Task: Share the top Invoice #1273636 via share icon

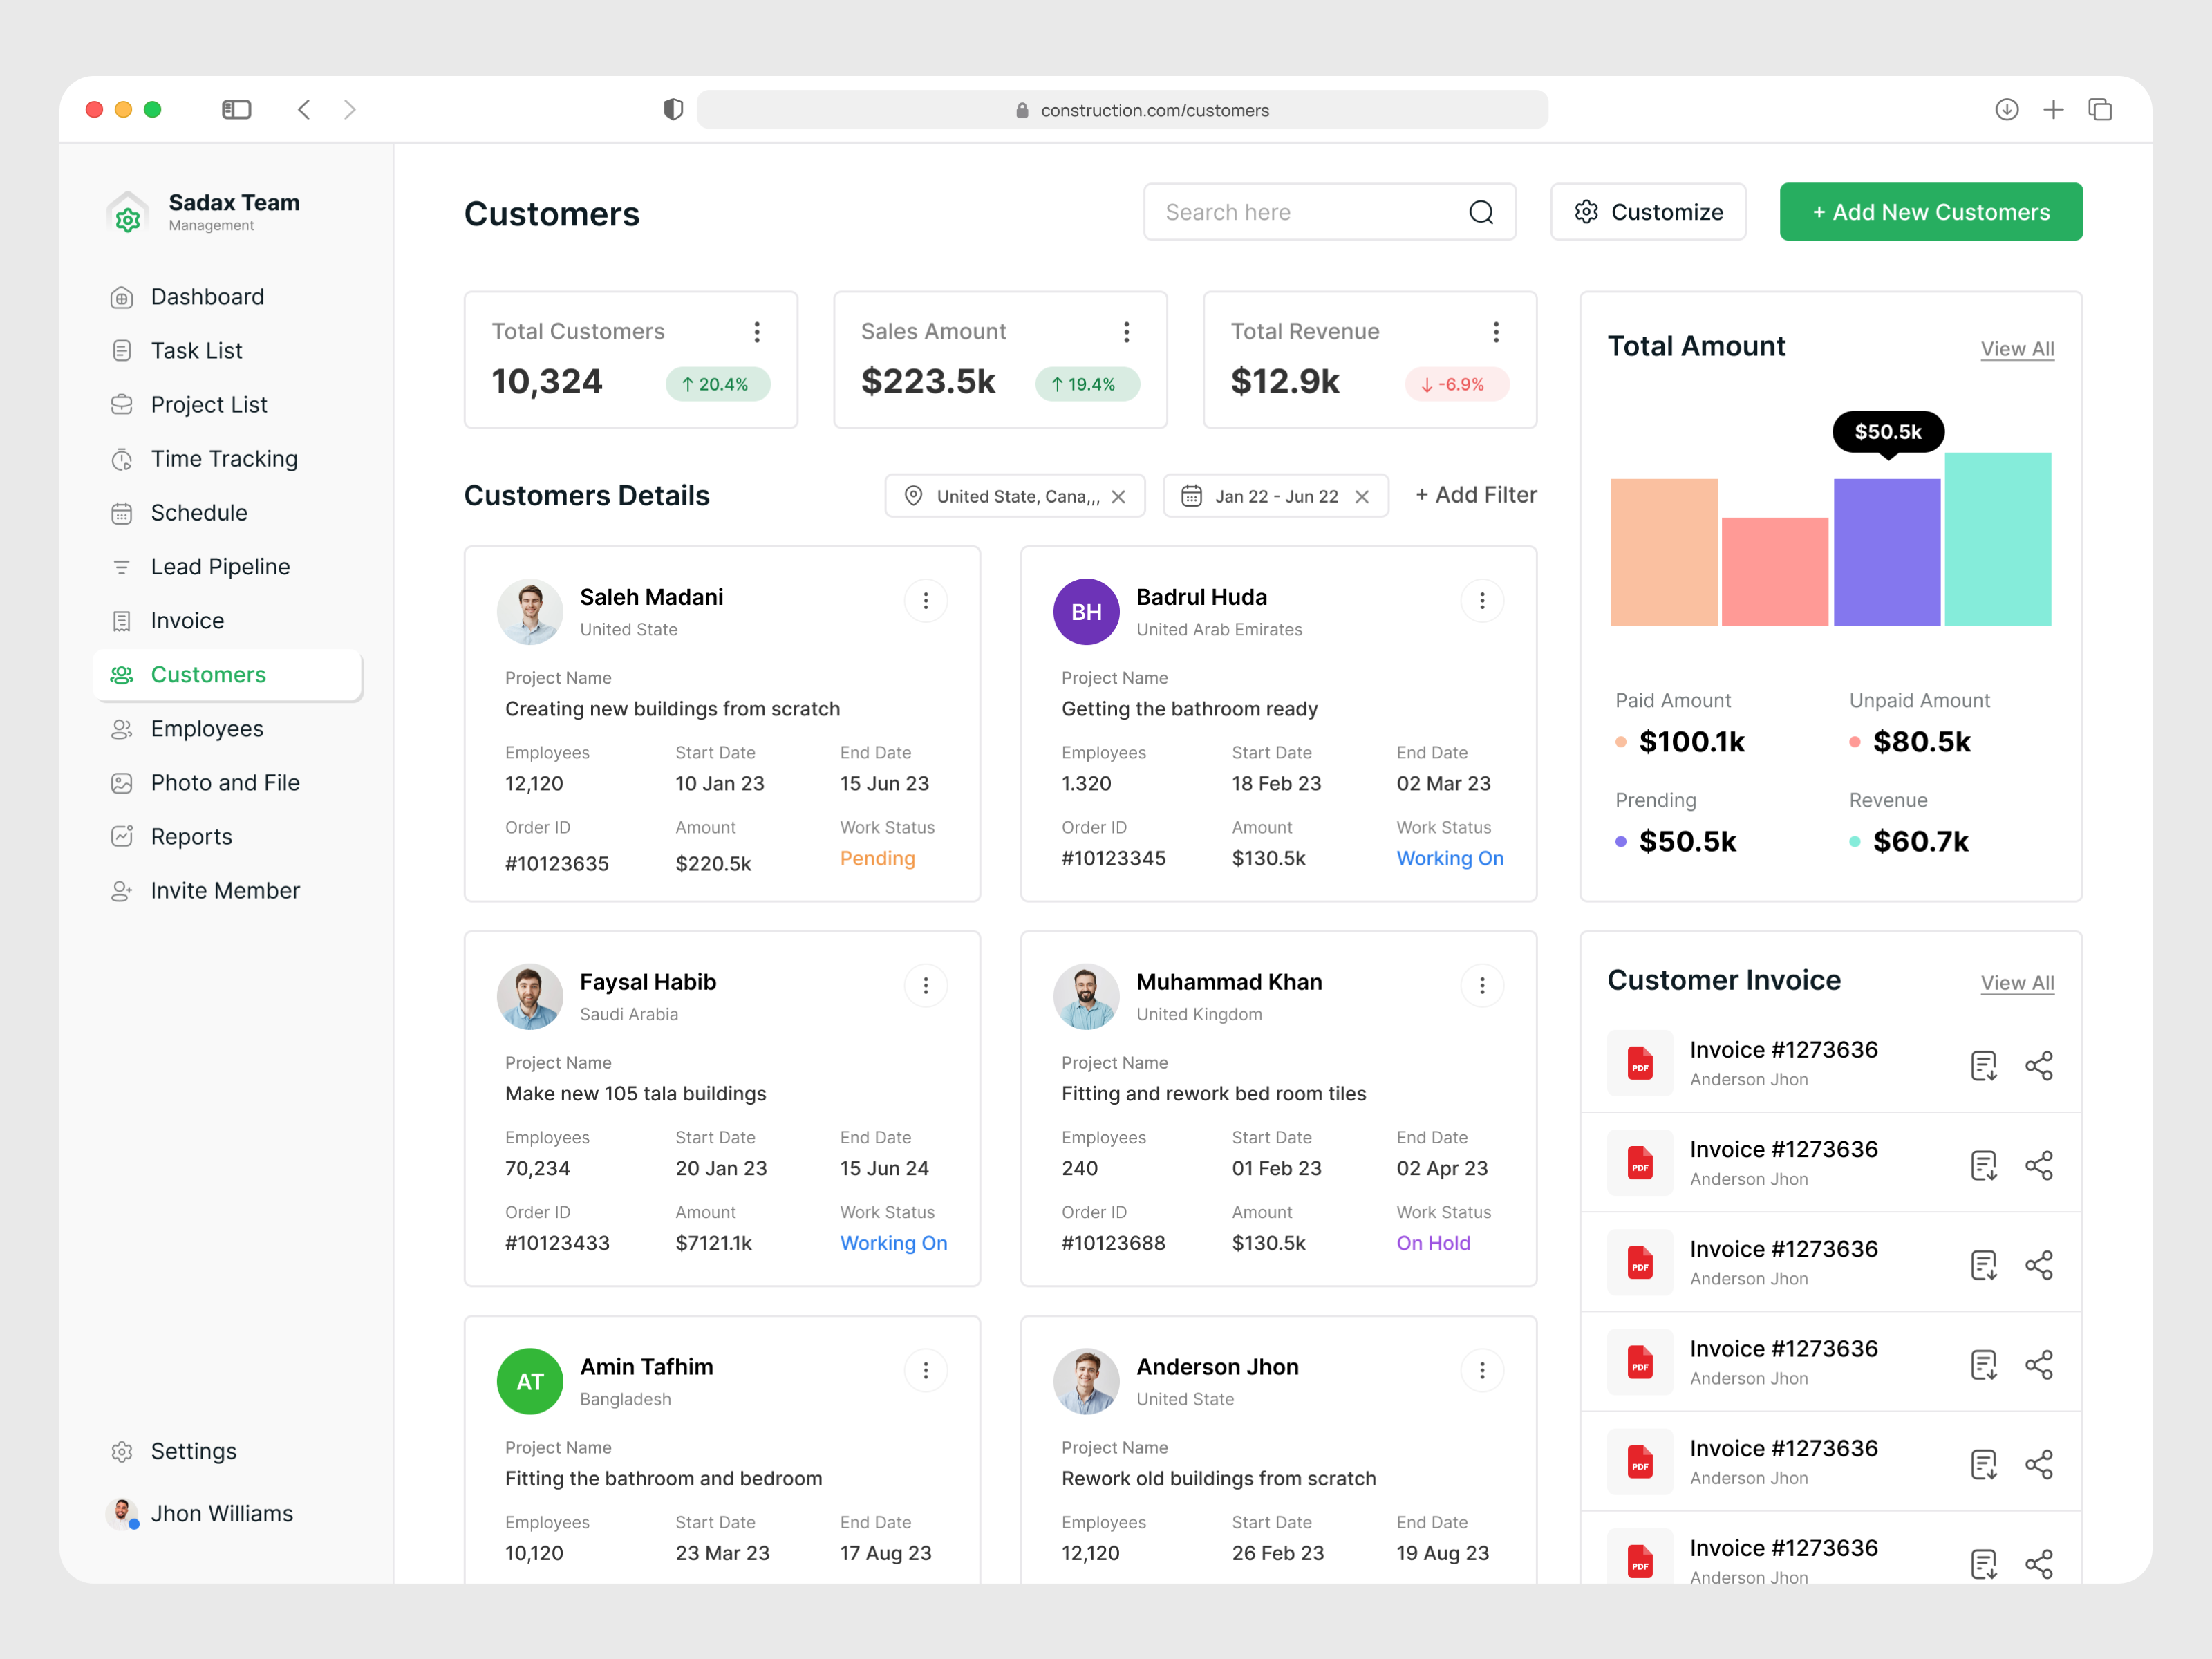Action: 2040,1065
